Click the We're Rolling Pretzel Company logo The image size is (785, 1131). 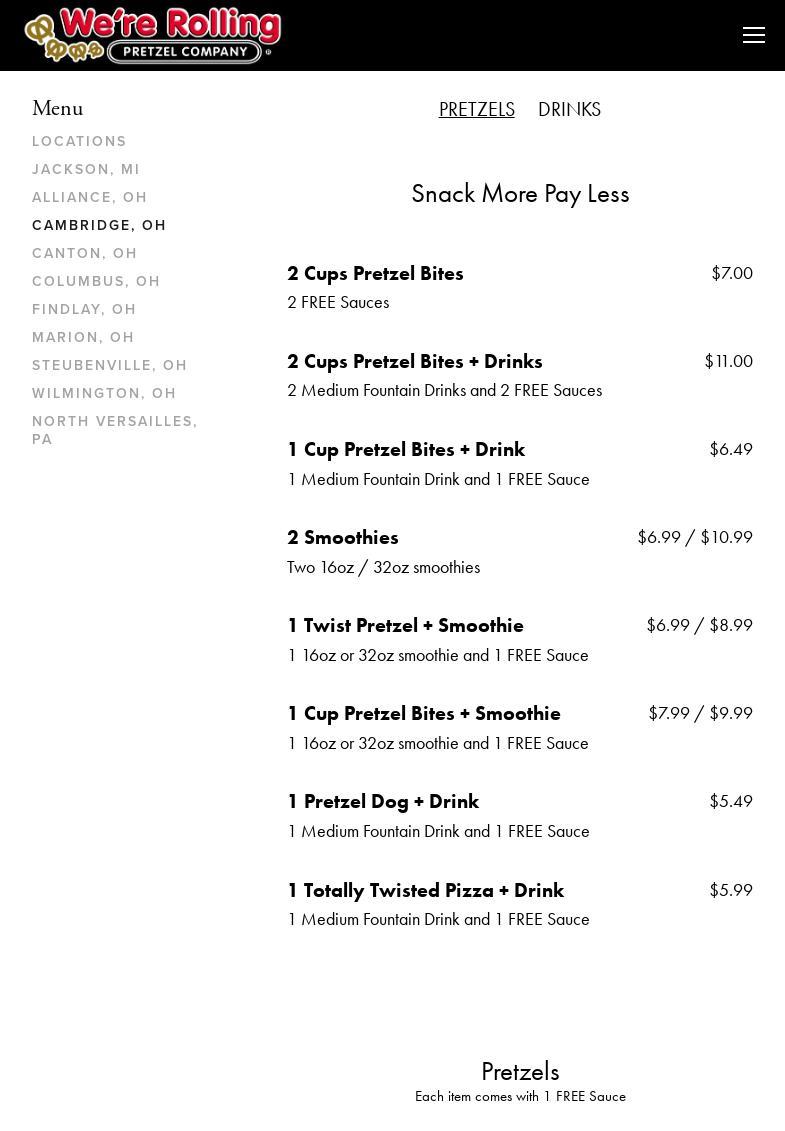(x=153, y=36)
